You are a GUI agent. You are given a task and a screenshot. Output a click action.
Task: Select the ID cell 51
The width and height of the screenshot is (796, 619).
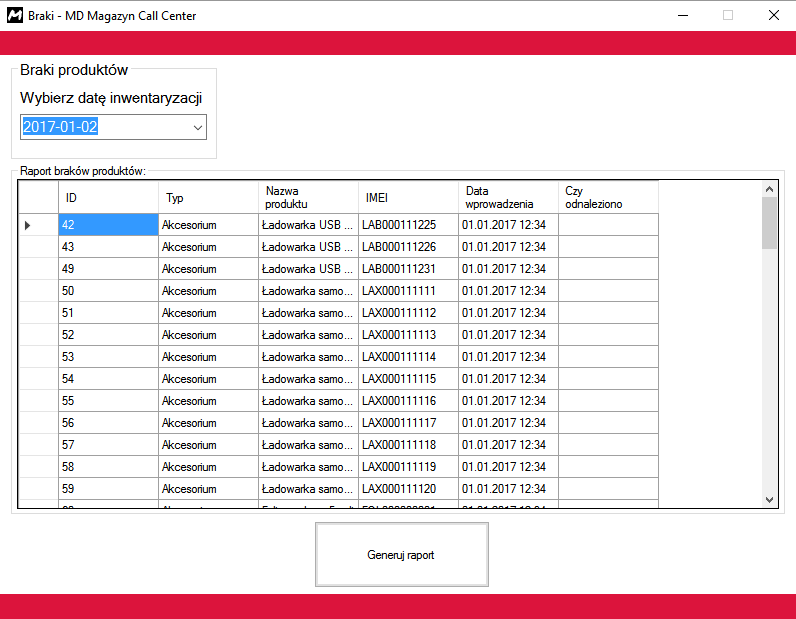pos(109,313)
